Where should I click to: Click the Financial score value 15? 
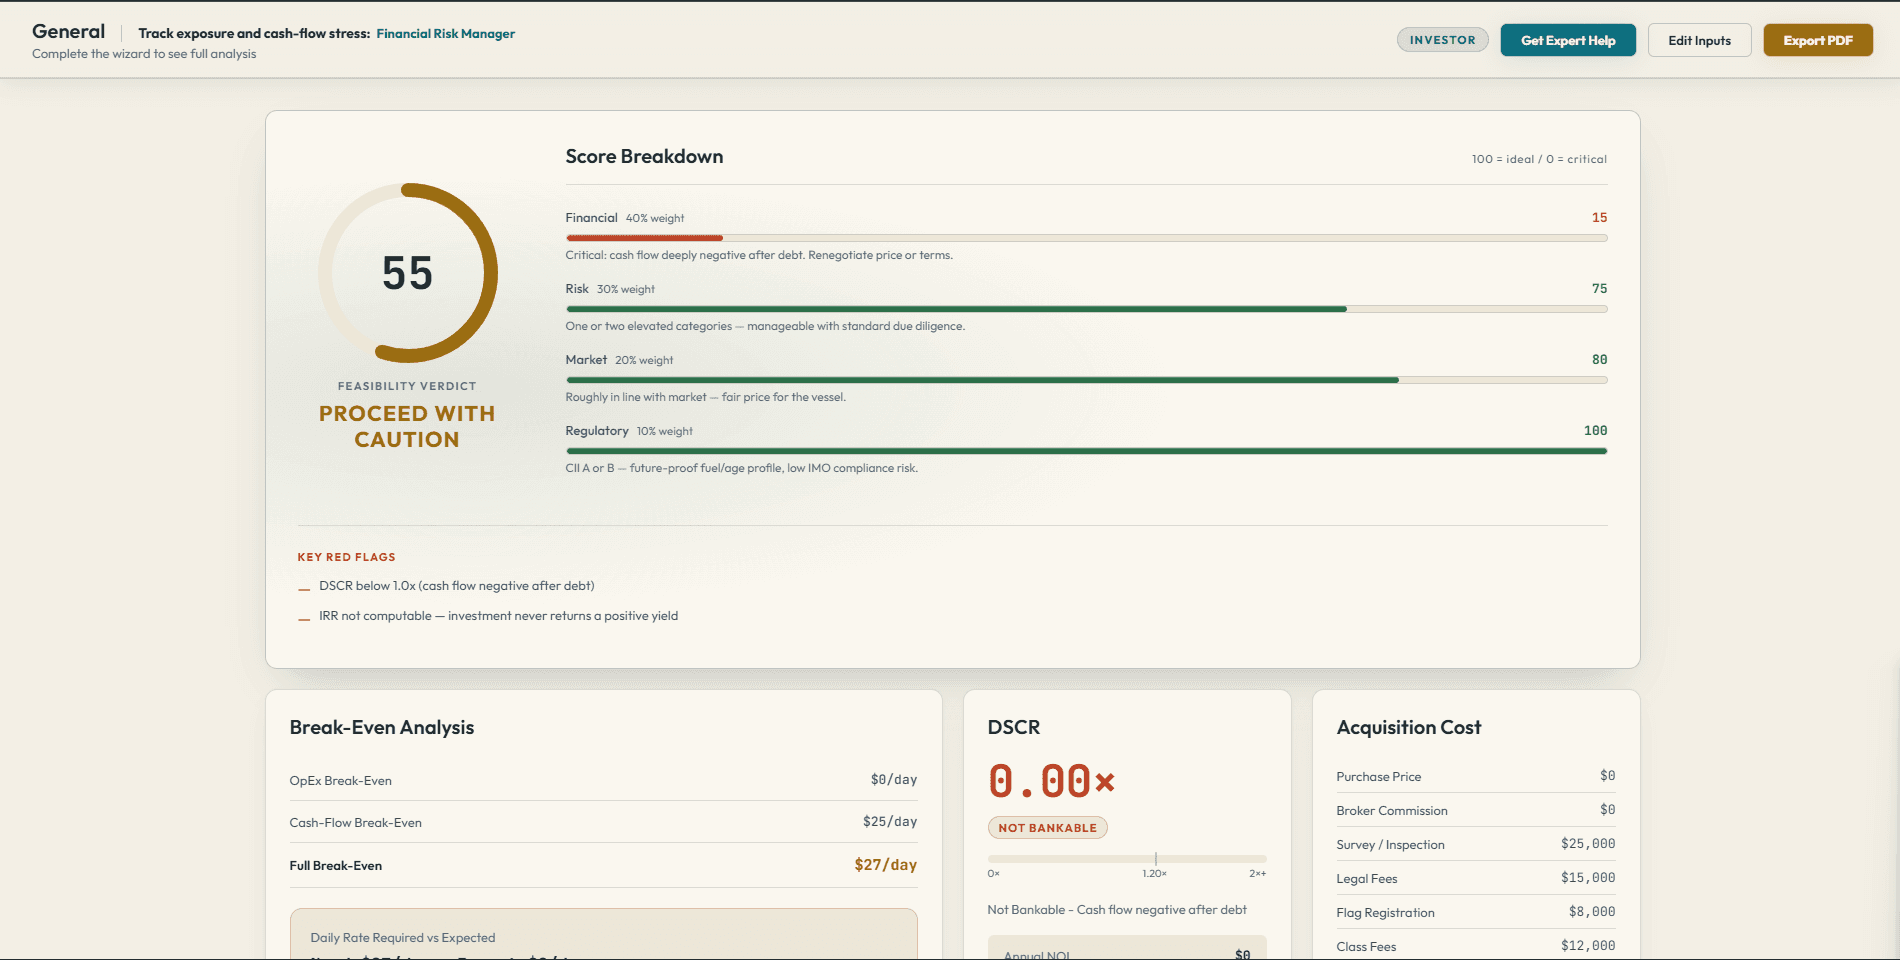pos(1599,218)
